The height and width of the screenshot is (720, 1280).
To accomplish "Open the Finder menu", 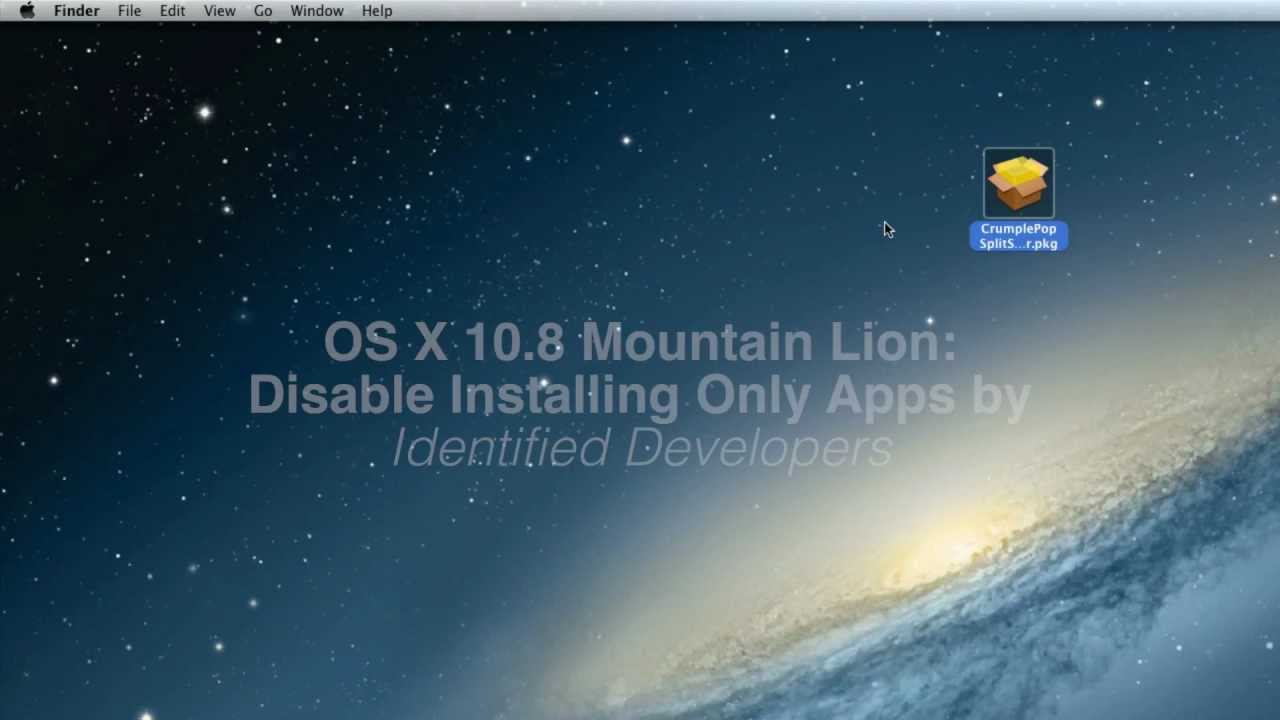I will 76,11.
